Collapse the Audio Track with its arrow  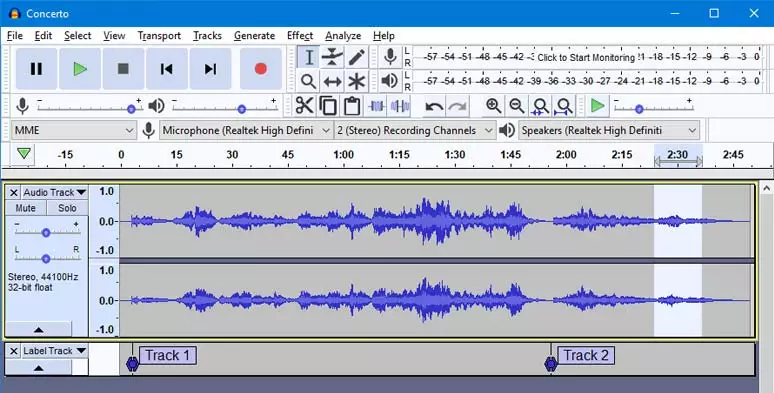click(39, 329)
